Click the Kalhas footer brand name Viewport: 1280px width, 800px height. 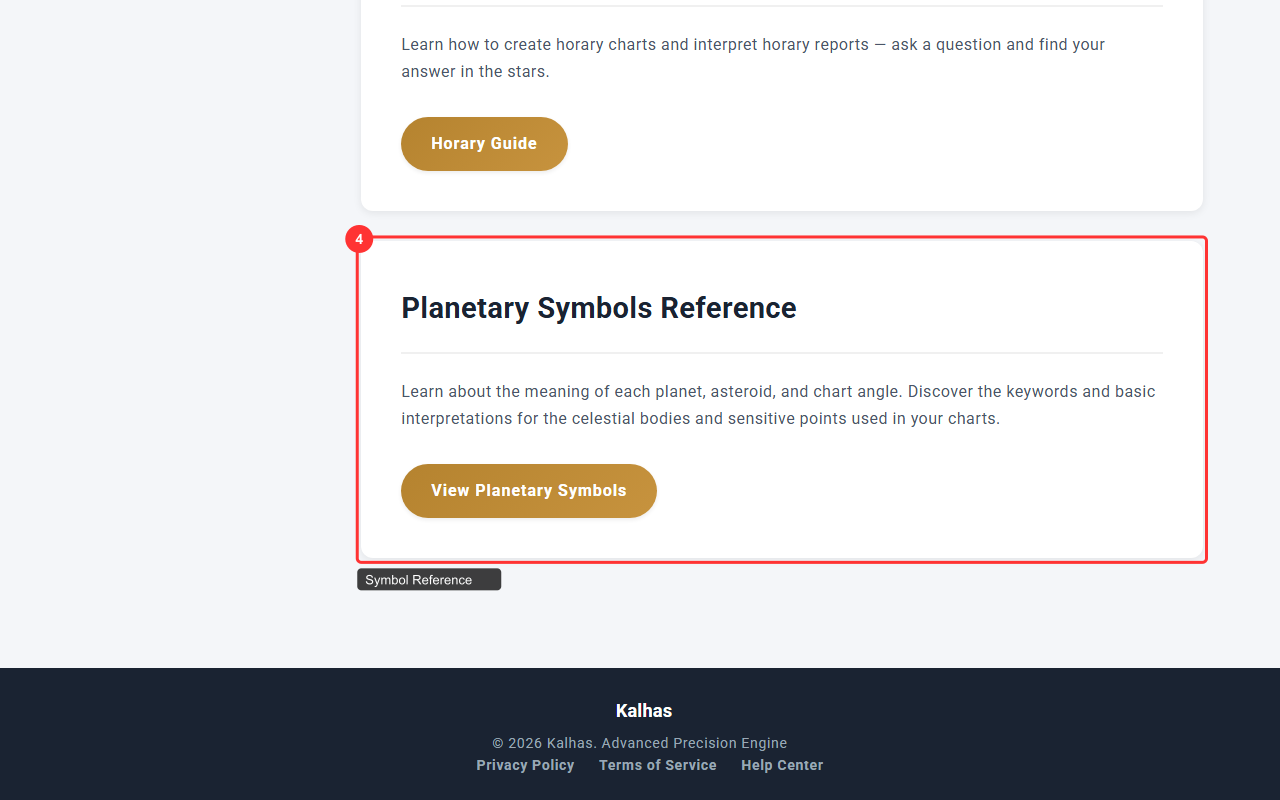[644, 711]
